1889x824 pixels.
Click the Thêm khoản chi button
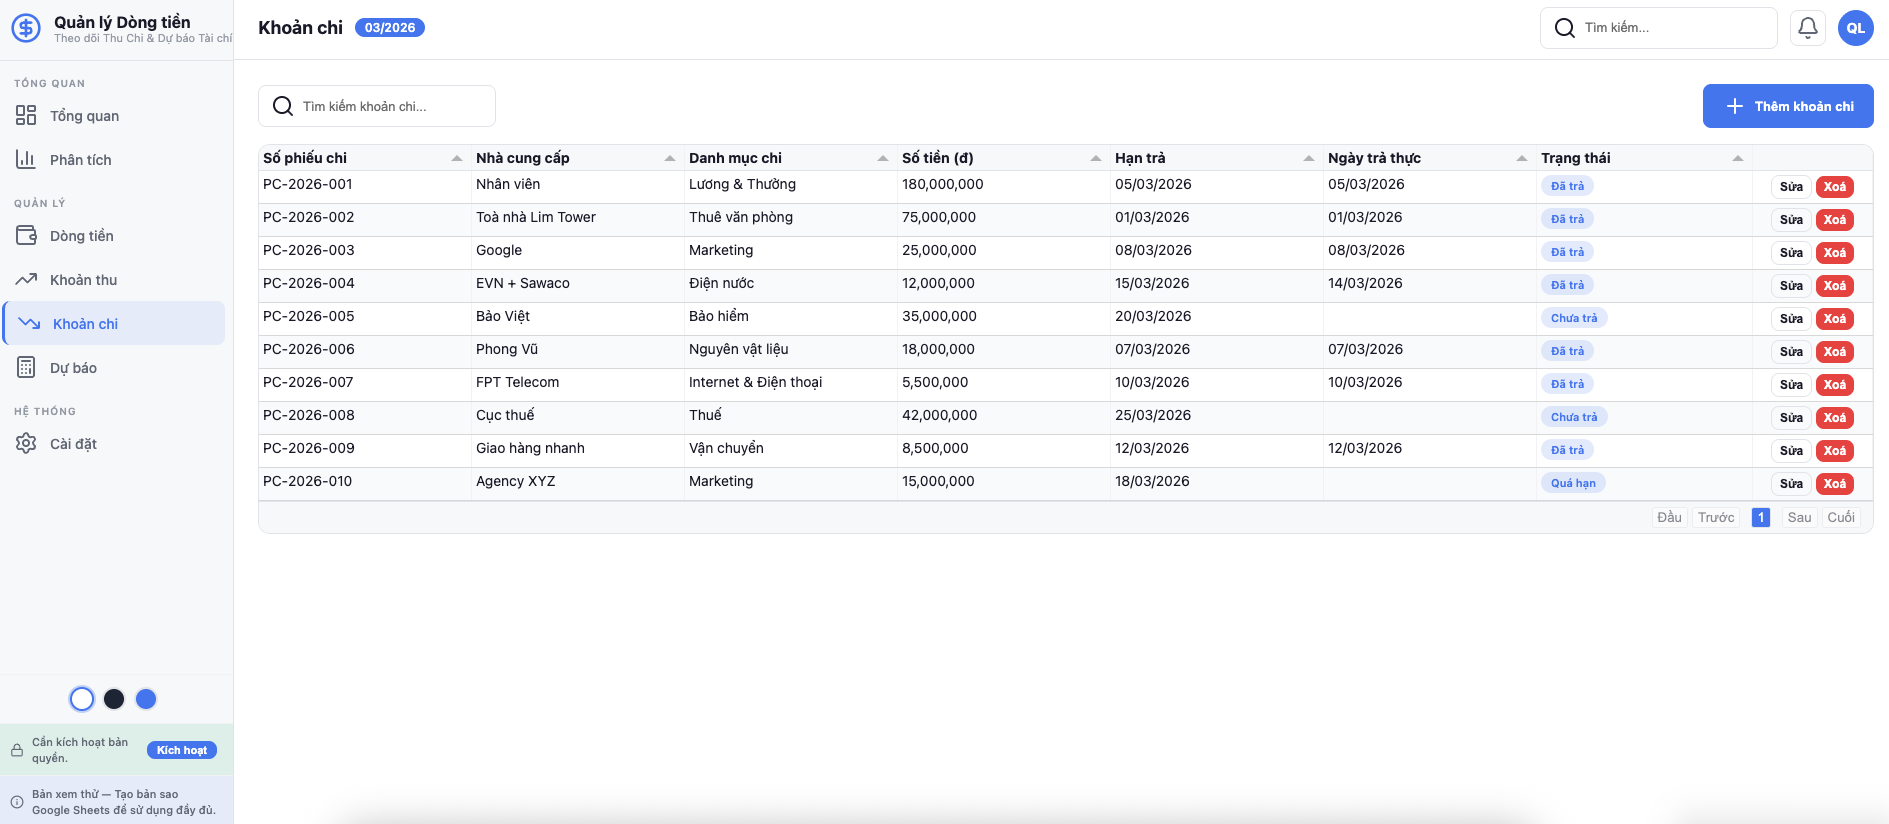click(x=1788, y=106)
